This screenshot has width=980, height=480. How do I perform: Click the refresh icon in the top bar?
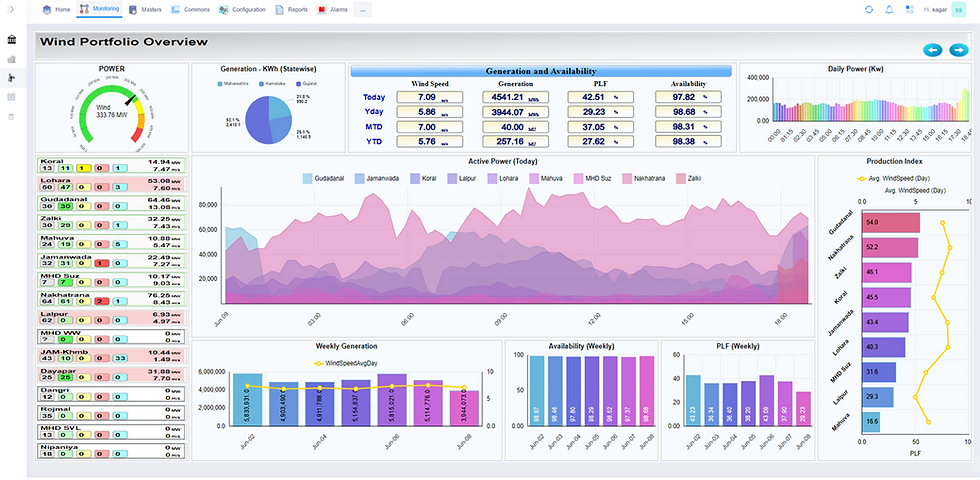[x=869, y=9]
